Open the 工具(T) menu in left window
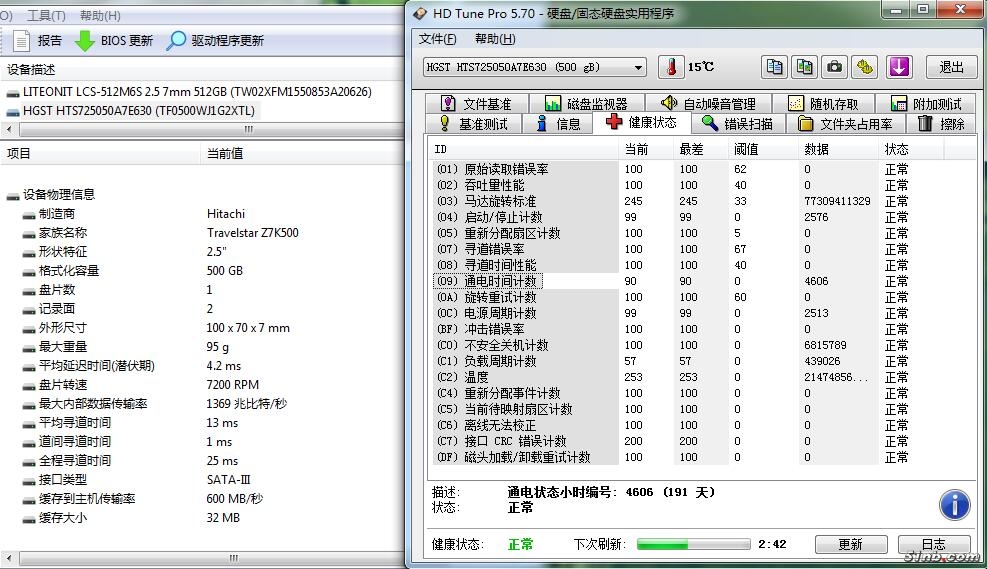Screen dimensions: 987x569 pos(46,16)
